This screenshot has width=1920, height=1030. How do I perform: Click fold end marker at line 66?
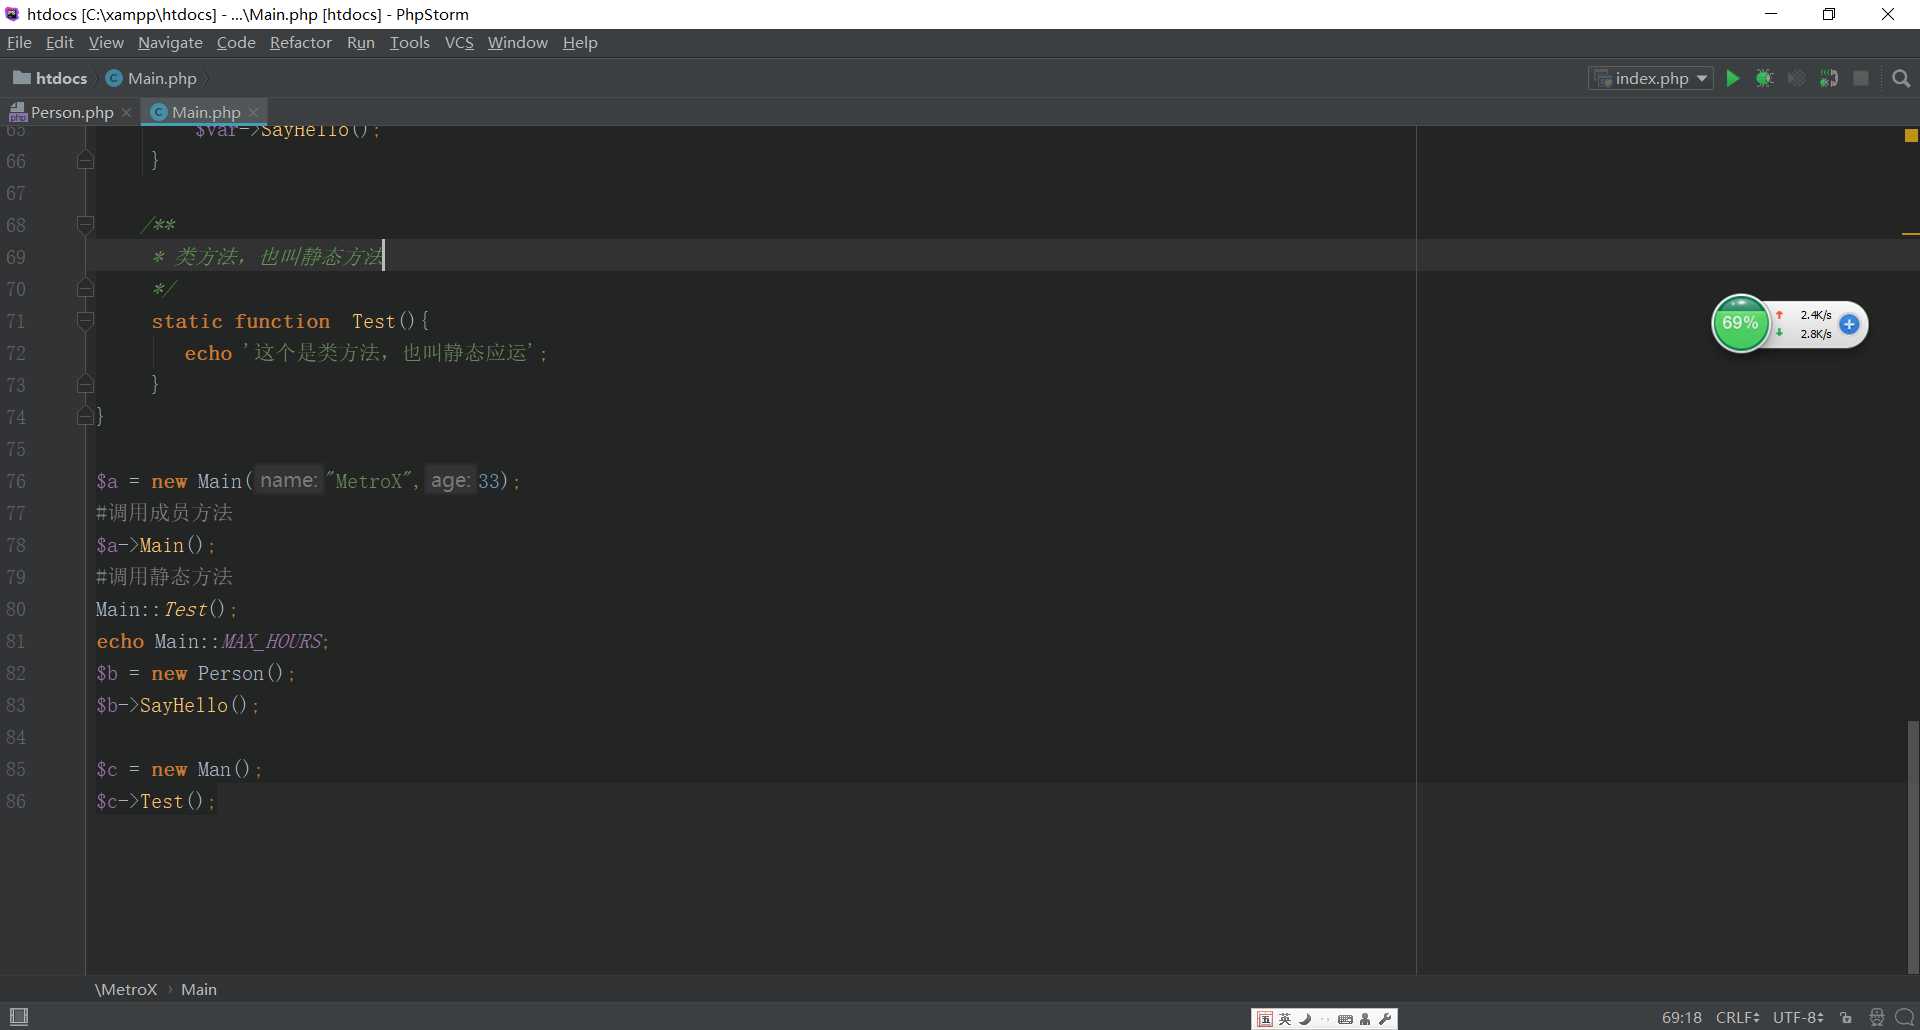[85, 160]
